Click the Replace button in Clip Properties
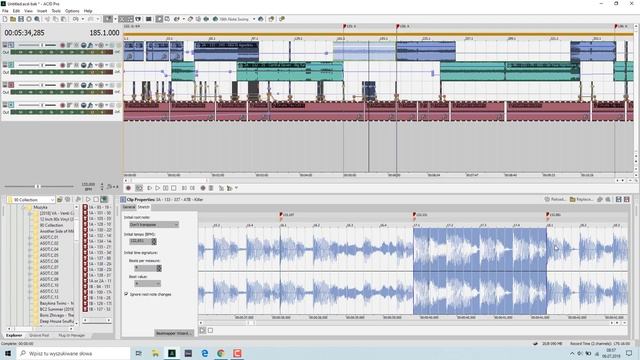The width and height of the screenshot is (640, 360). pos(581,199)
